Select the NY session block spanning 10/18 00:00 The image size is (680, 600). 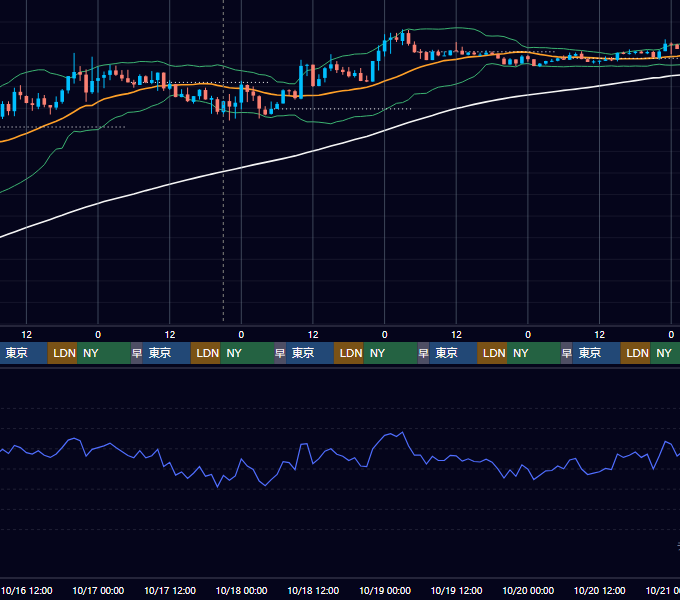(247, 353)
